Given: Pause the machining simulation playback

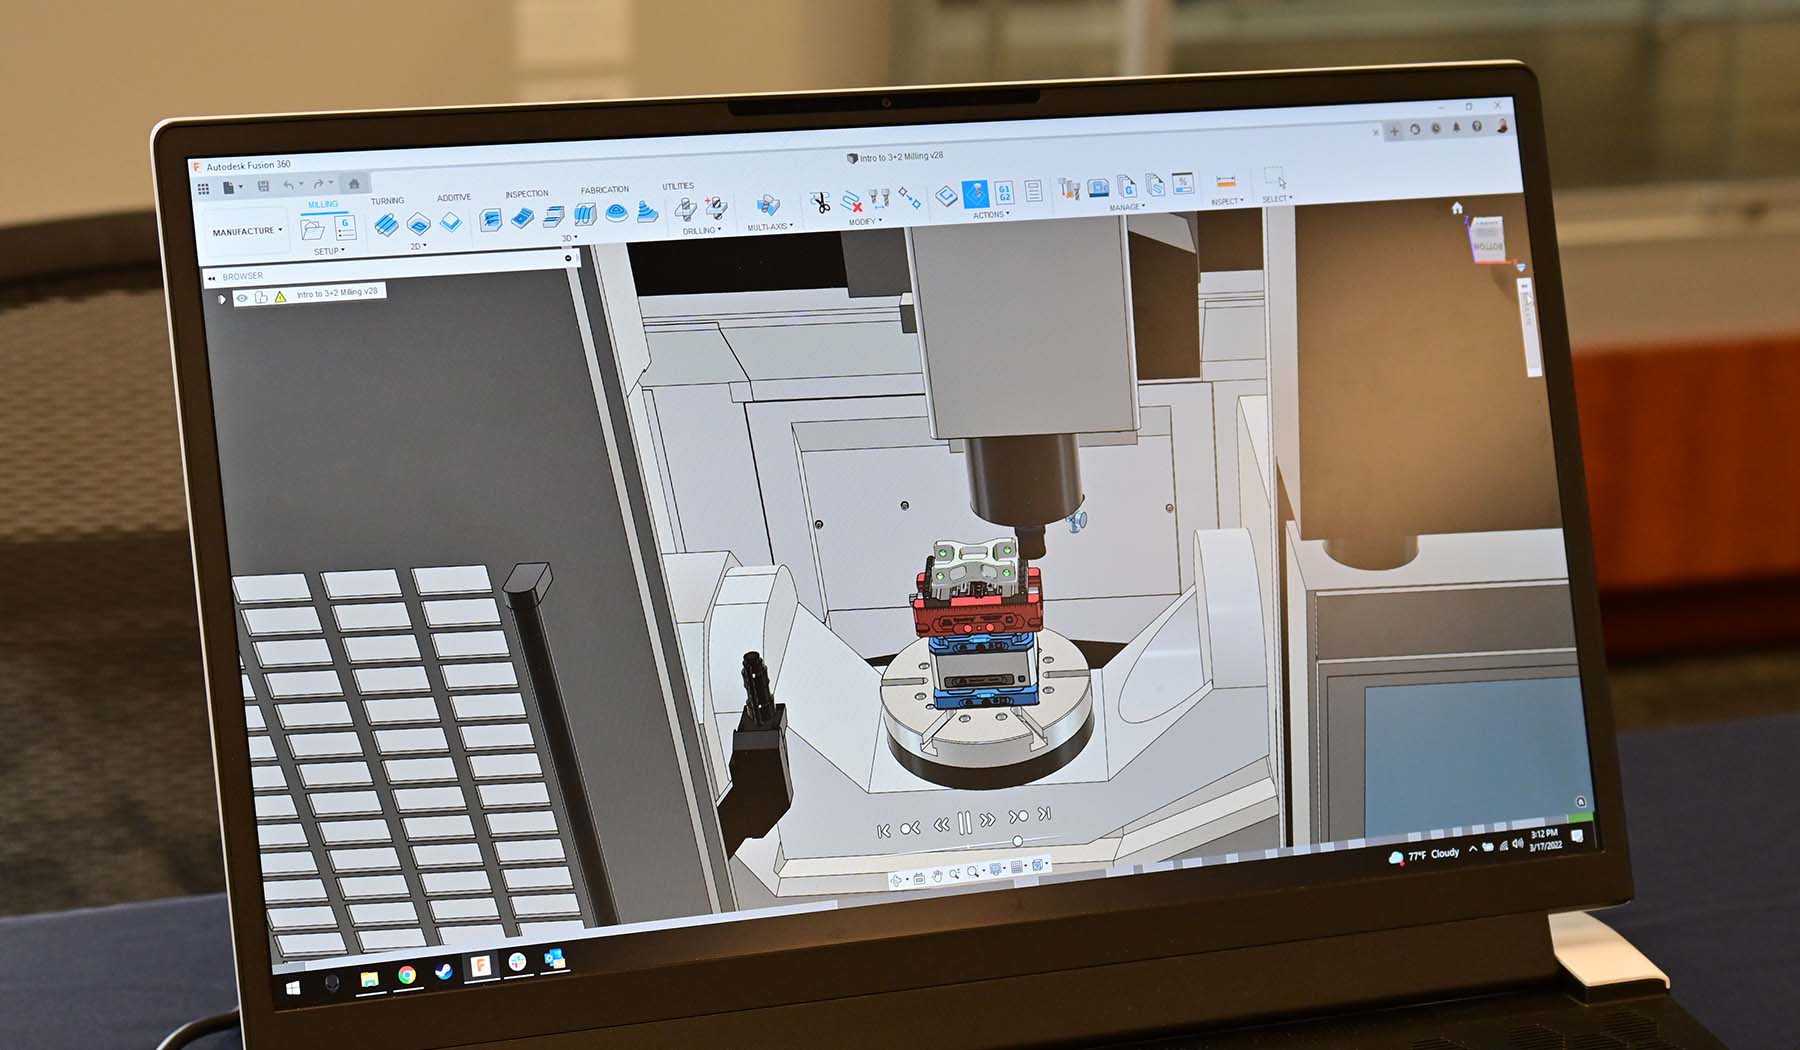Looking at the screenshot, I should [x=965, y=822].
